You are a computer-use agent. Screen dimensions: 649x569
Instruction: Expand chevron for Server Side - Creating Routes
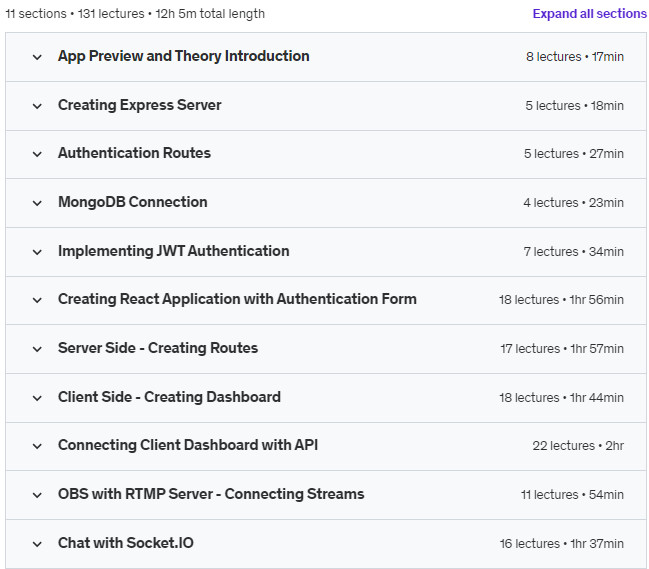pos(37,349)
